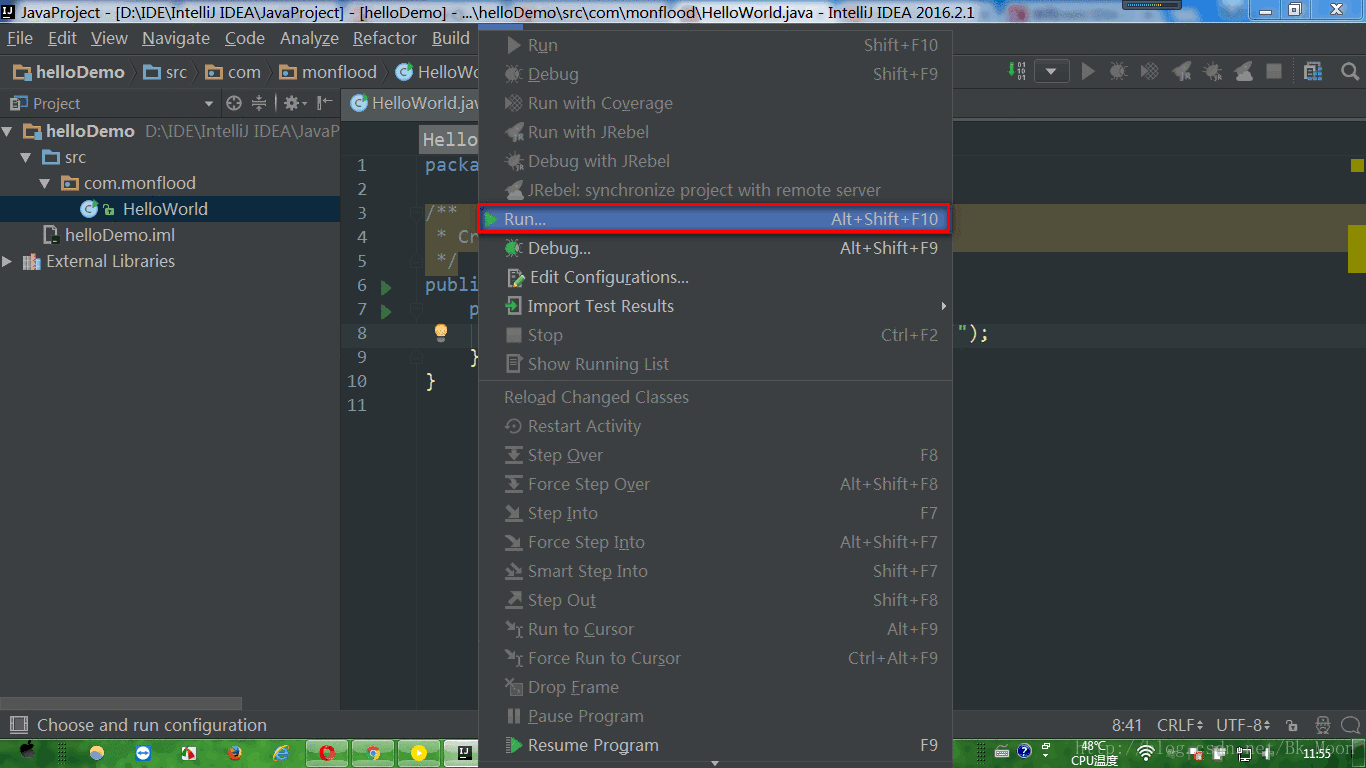Select Edit Configurations... menu entry
1366x768 pixels.
tap(715, 277)
